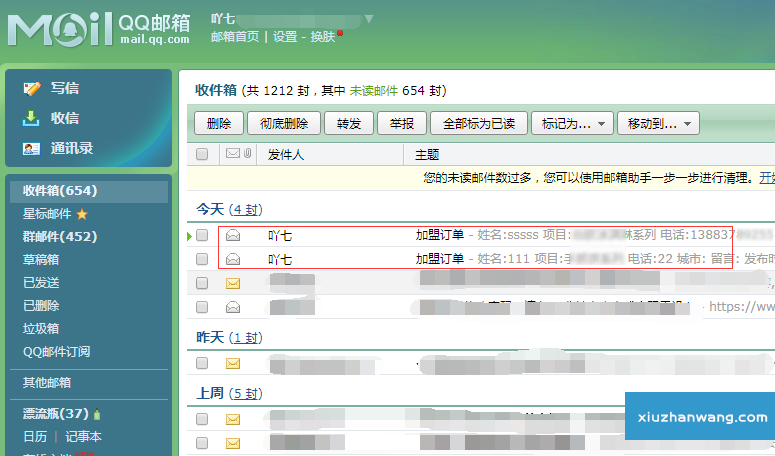The image size is (775, 456).
Task: Check the first email box under 上周
Action: [x=202, y=419]
